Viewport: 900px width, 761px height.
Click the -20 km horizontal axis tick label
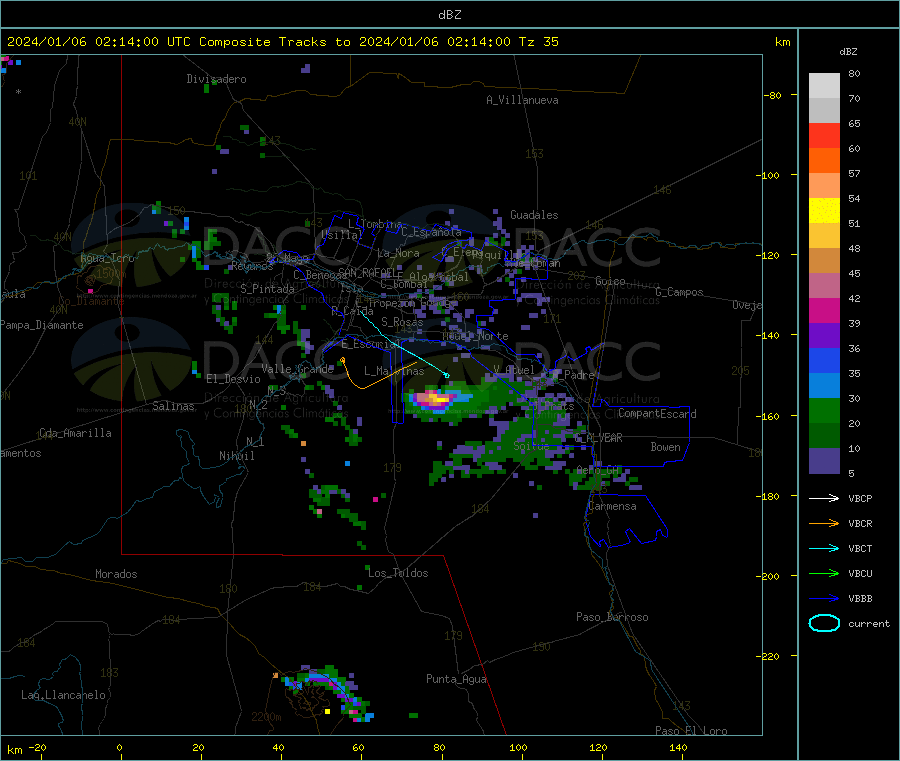click(37, 748)
